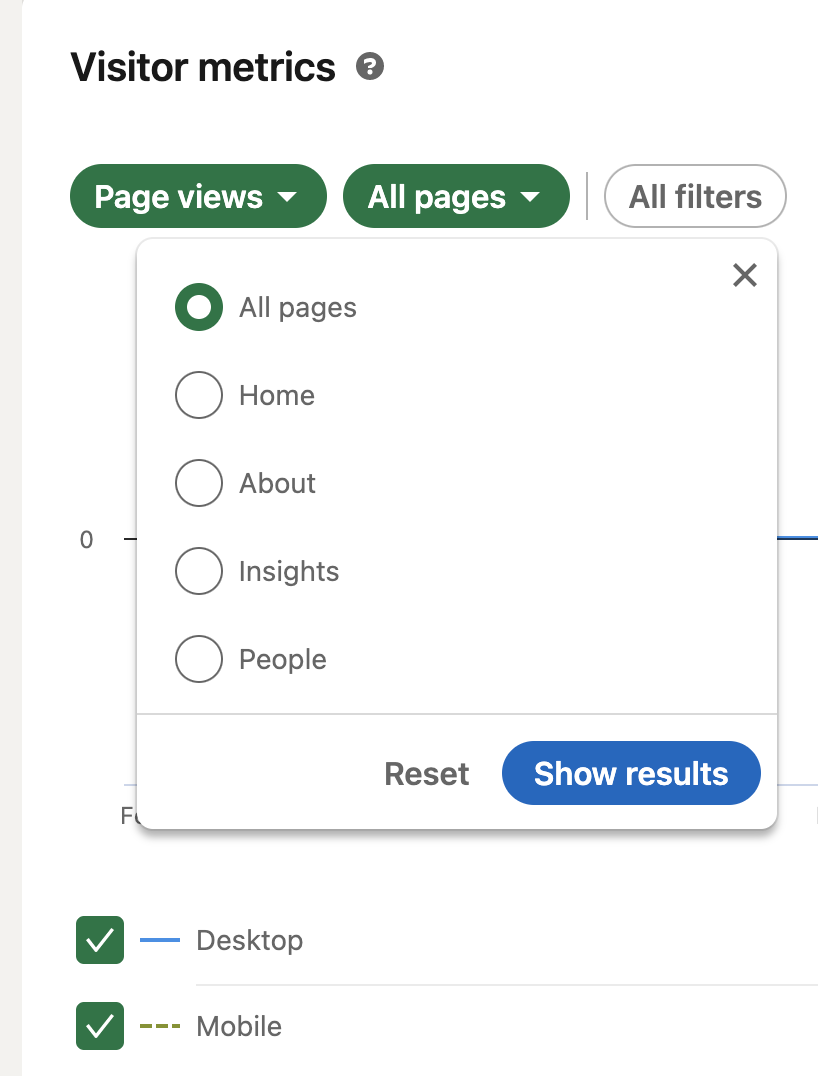Click the dashed green Mobile legend line

point(160,1027)
